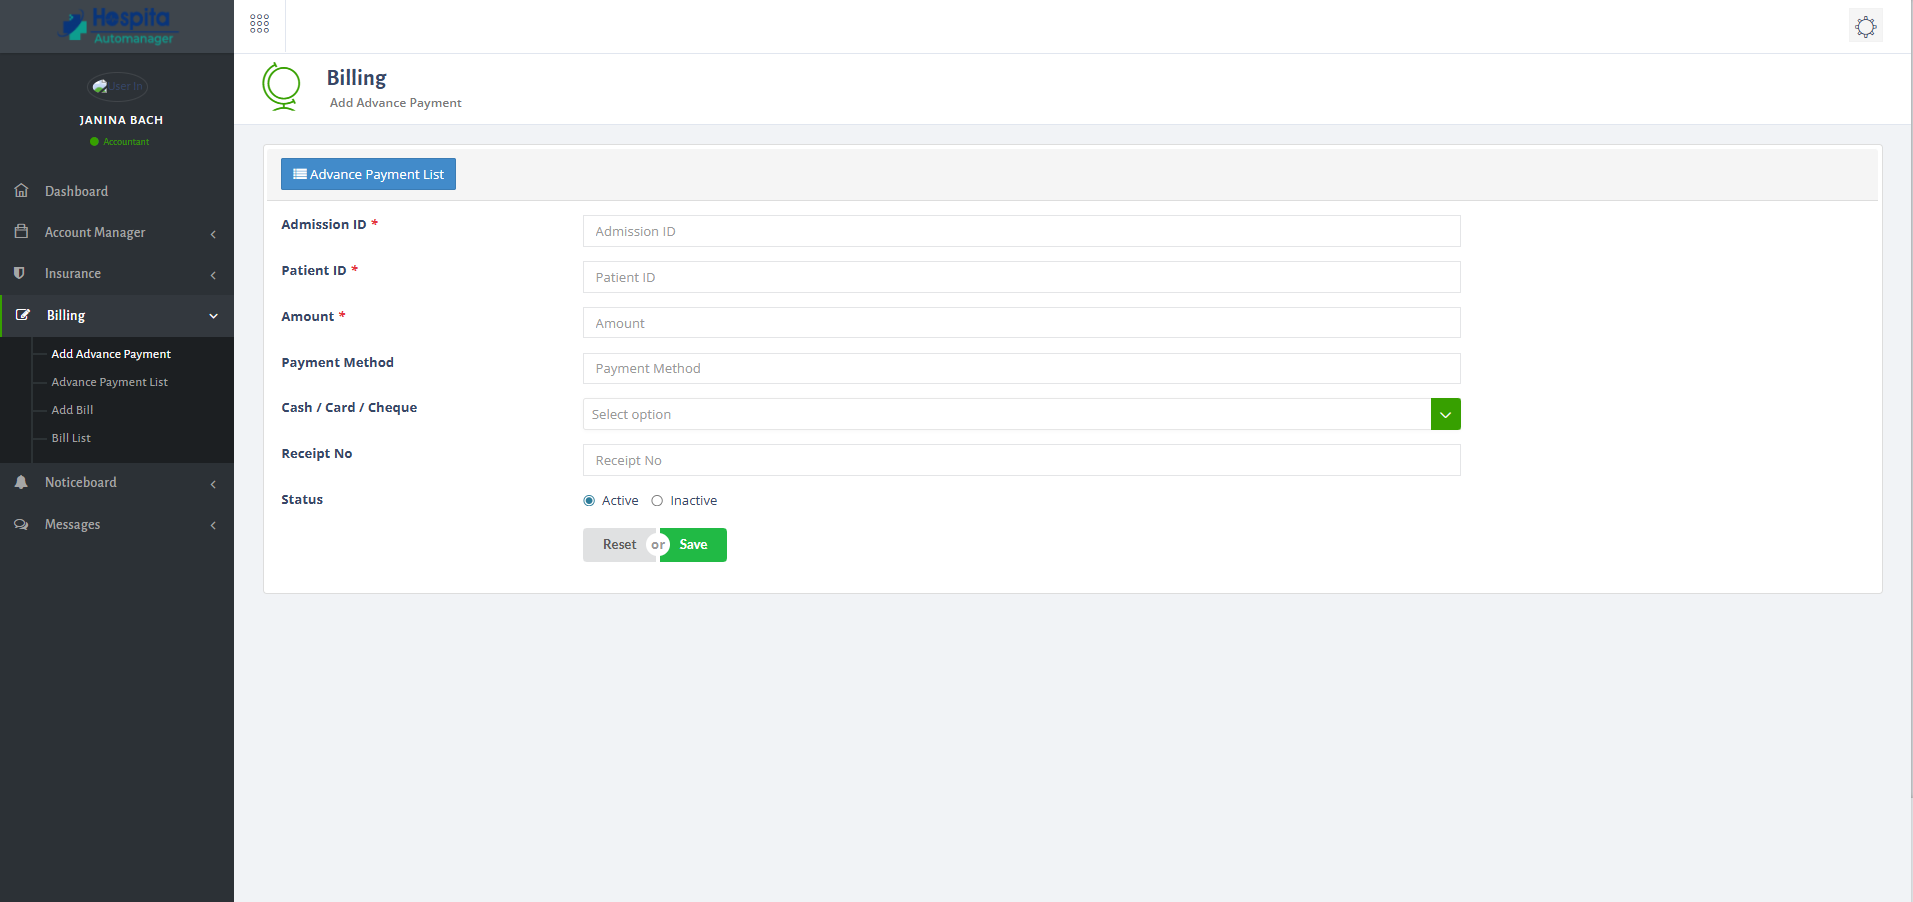Select the Billing pencil icon in sidebar

[21, 315]
